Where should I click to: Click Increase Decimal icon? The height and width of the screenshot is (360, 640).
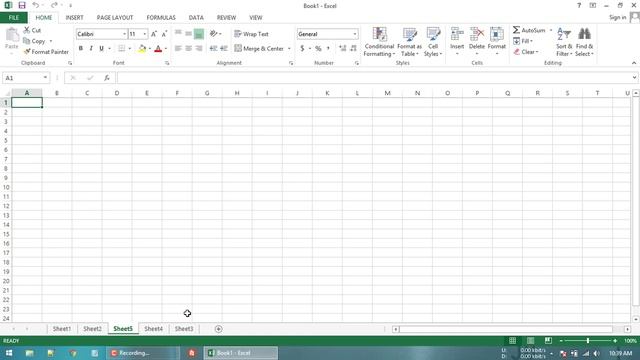342,49
